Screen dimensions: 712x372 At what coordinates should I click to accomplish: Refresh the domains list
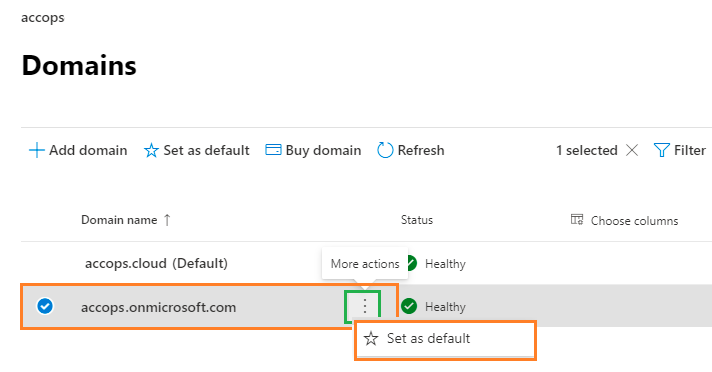(410, 150)
